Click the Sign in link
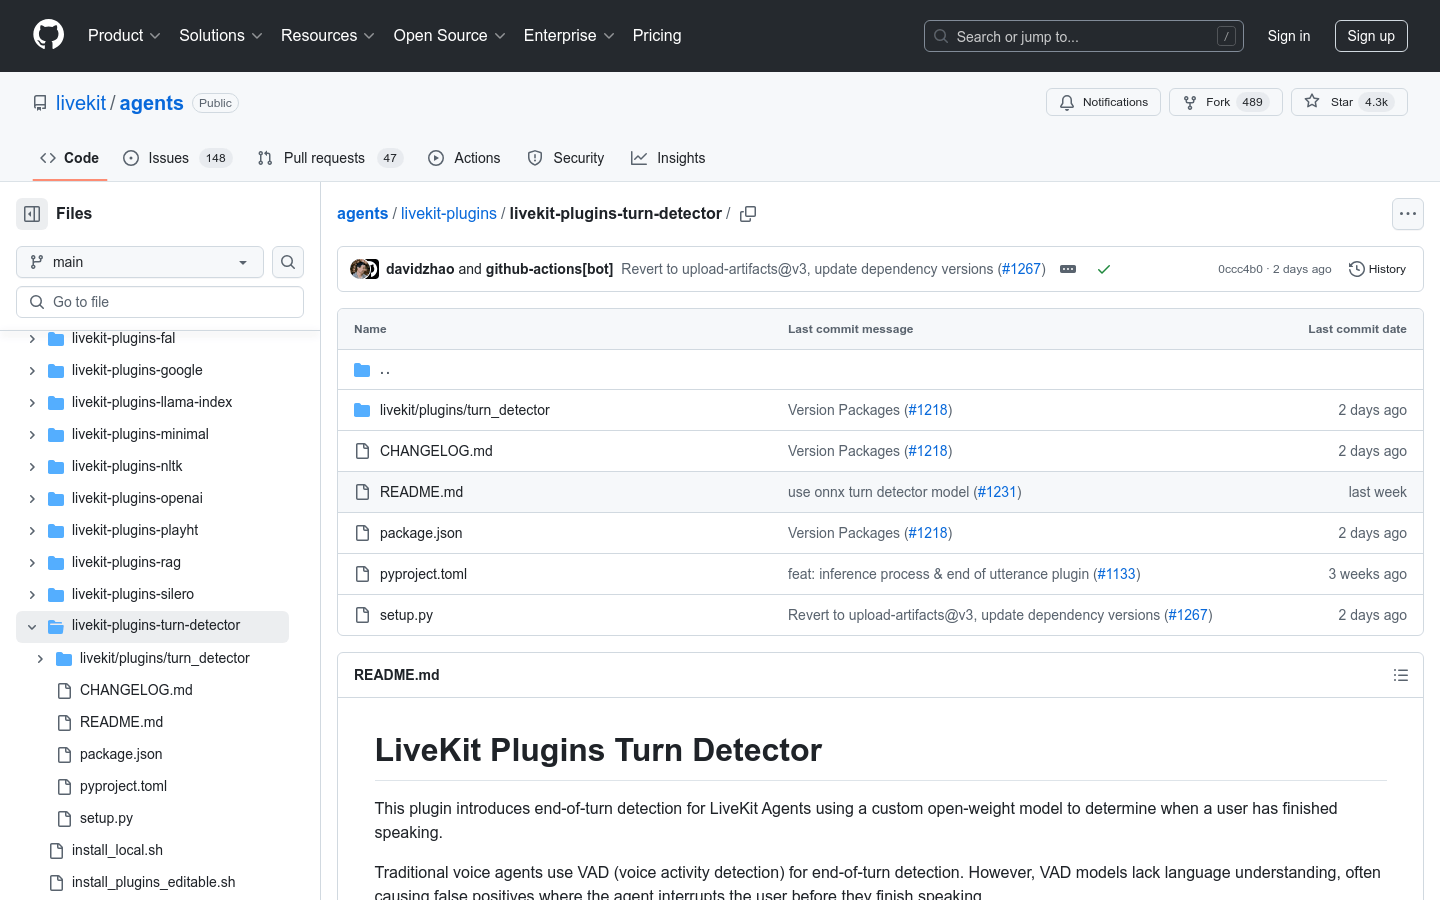This screenshot has width=1440, height=900. pyautogui.click(x=1288, y=36)
